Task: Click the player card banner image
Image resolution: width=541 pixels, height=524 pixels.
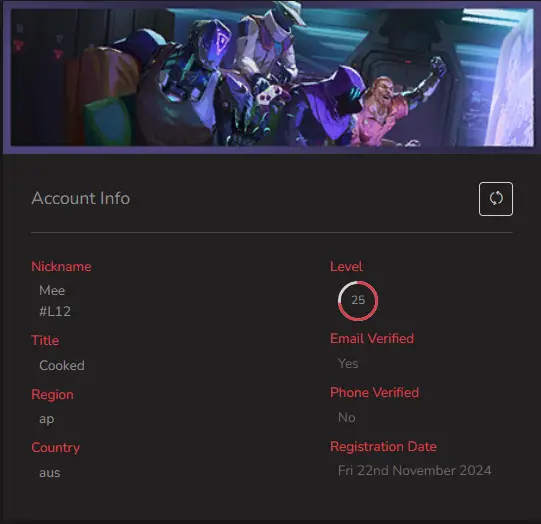Action: click(x=272, y=77)
